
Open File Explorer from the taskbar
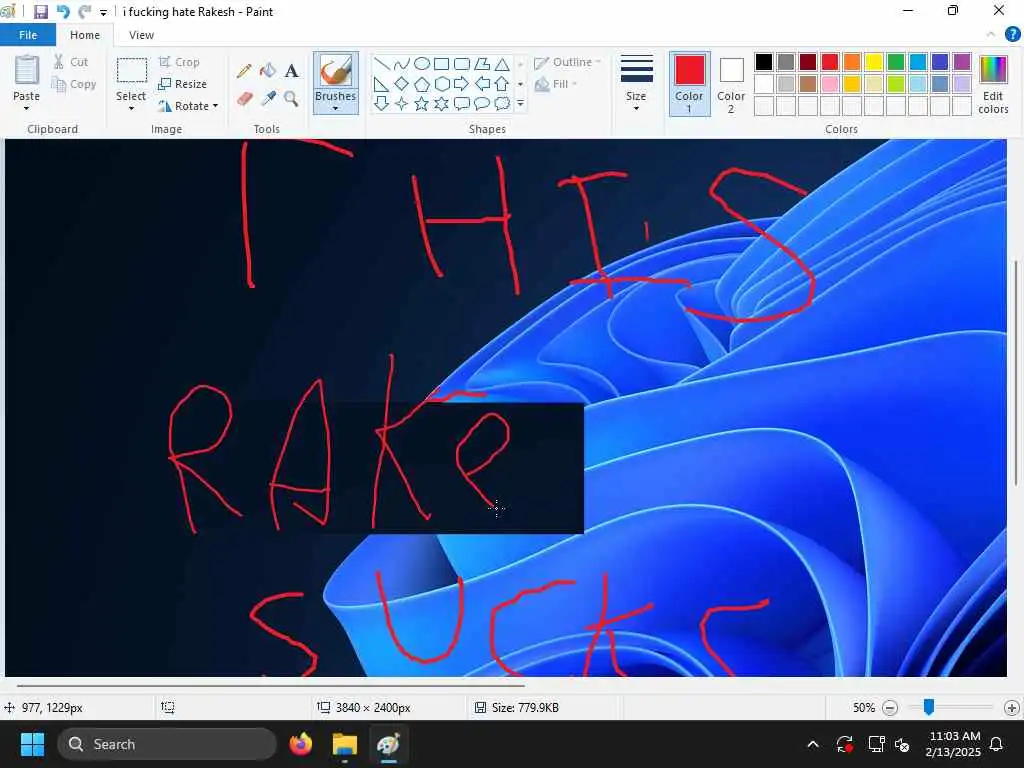pyautogui.click(x=345, y=744)
